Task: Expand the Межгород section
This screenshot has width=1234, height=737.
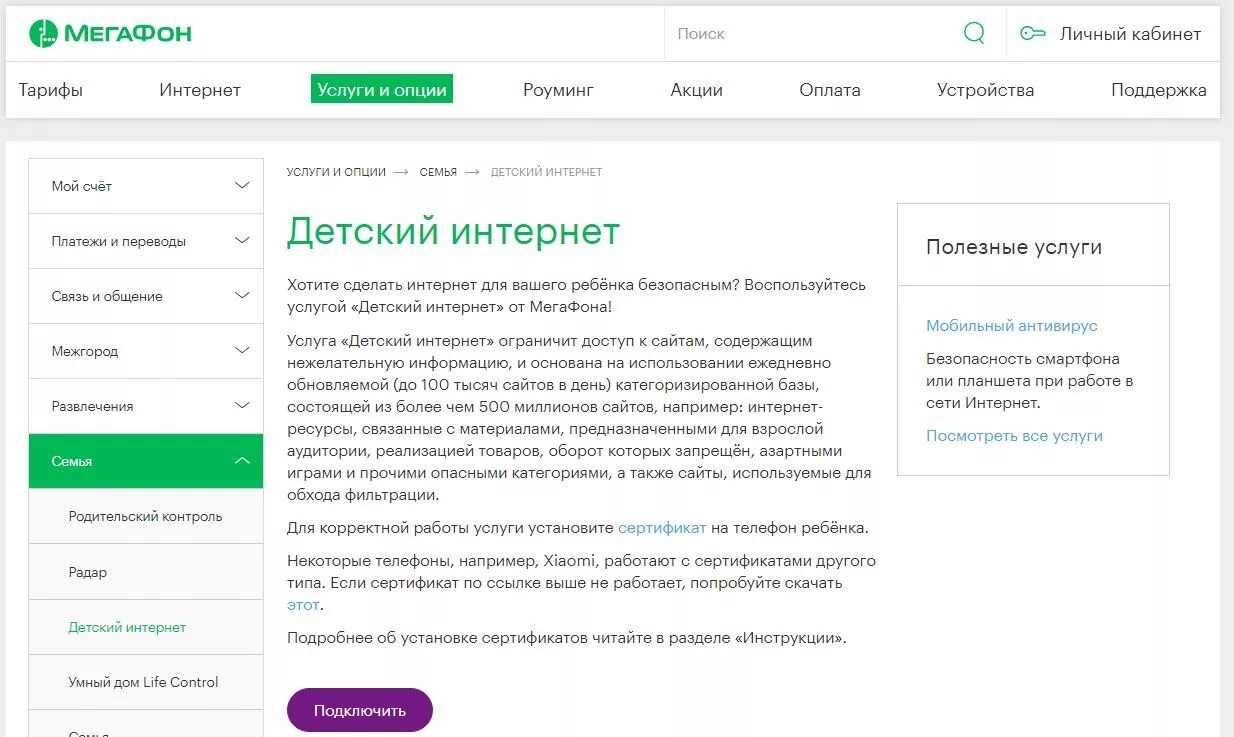Action: point(145,350)
